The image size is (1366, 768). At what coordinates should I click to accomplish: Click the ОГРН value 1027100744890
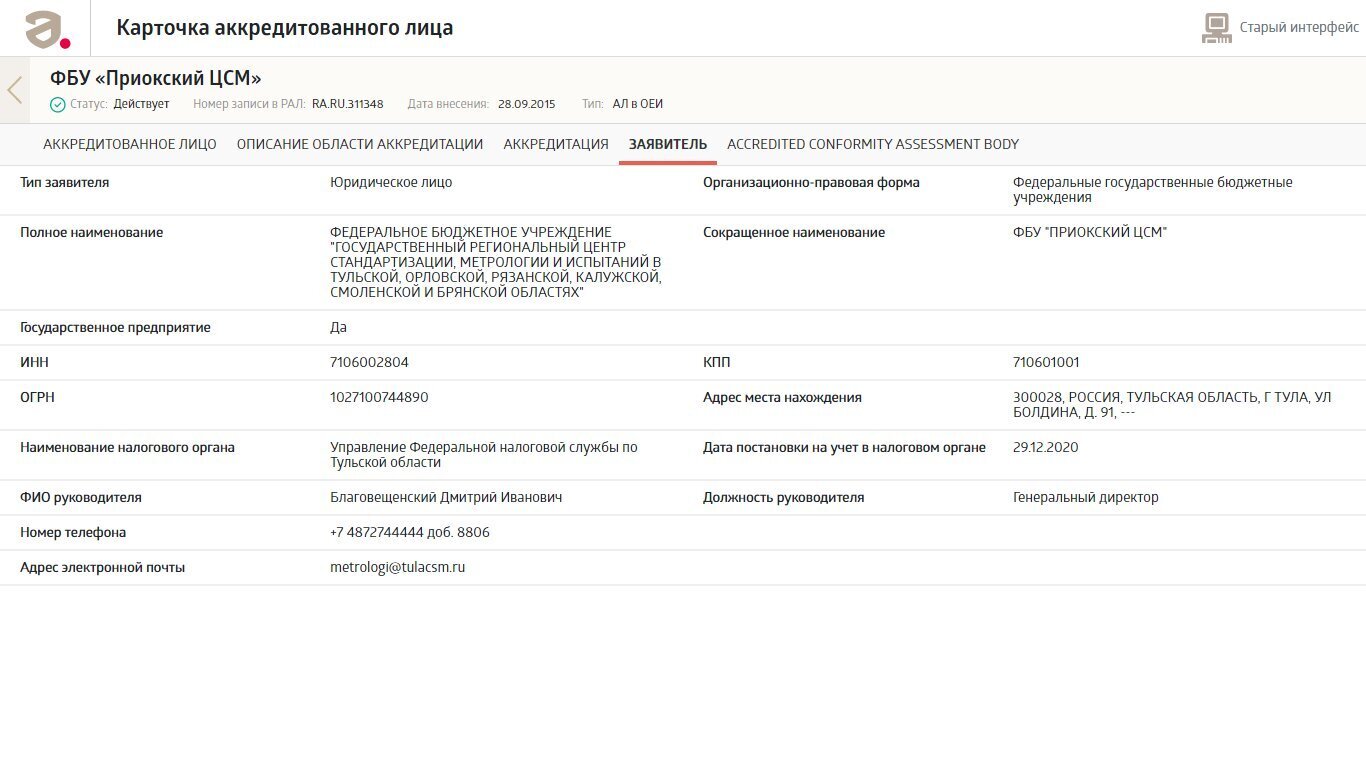point(379,397)
